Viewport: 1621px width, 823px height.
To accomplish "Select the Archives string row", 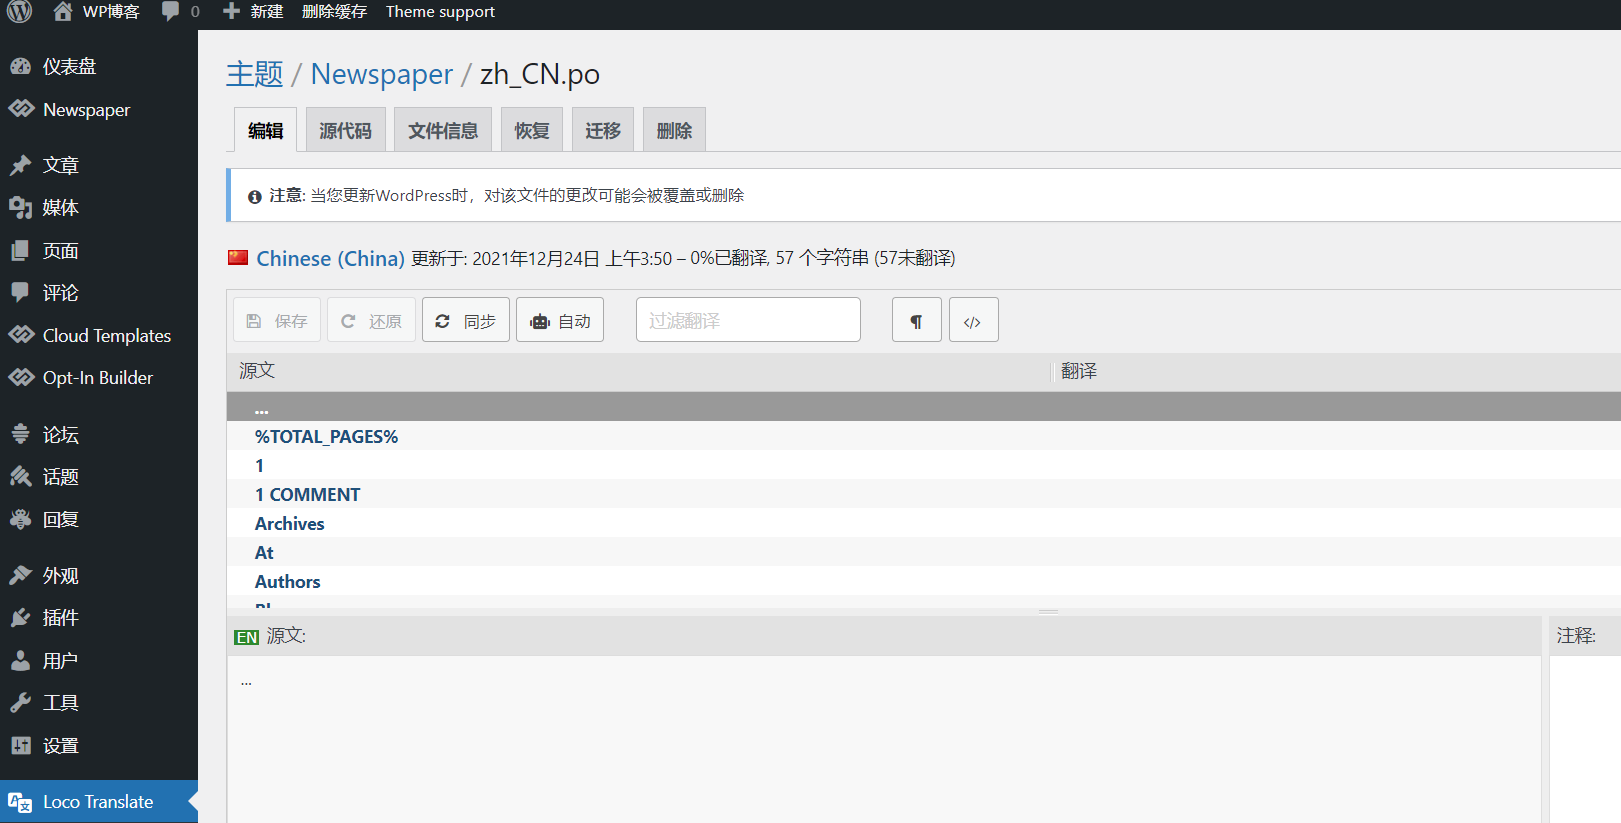I will click(924, 523).
